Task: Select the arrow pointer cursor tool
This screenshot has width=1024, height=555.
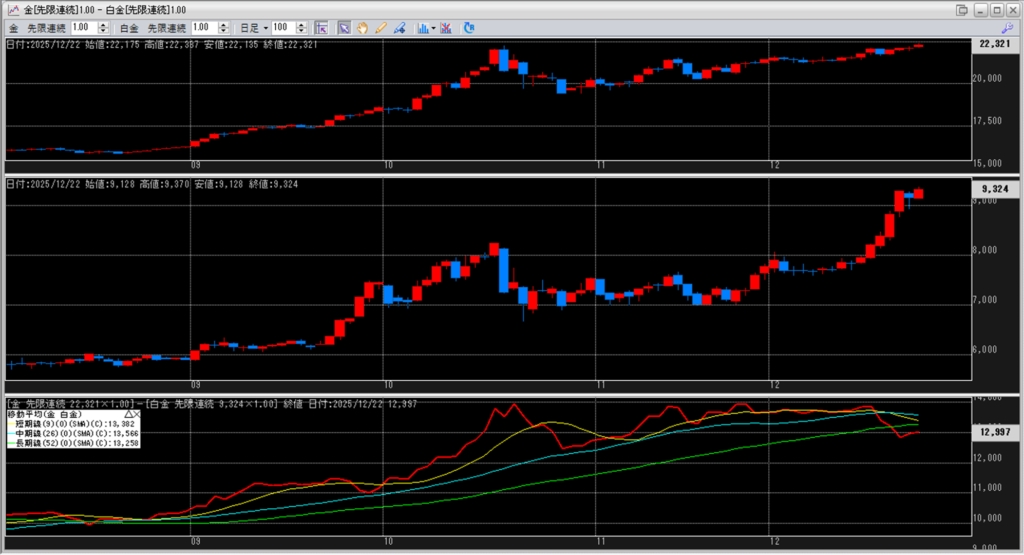Action: tap(344, 28)
